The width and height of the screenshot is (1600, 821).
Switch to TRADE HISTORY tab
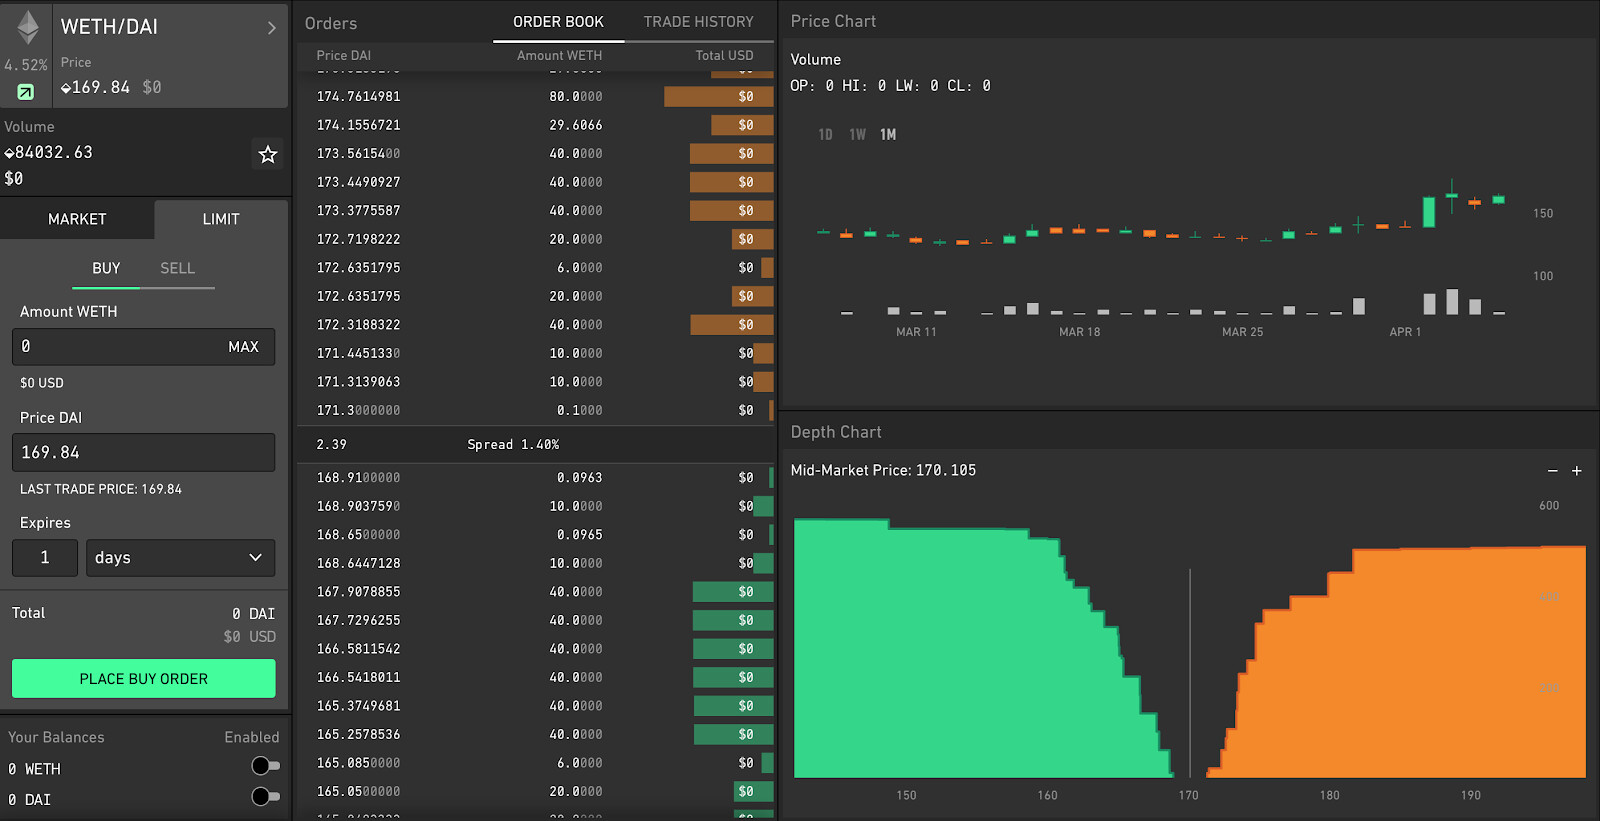click(x=698, y=22)
